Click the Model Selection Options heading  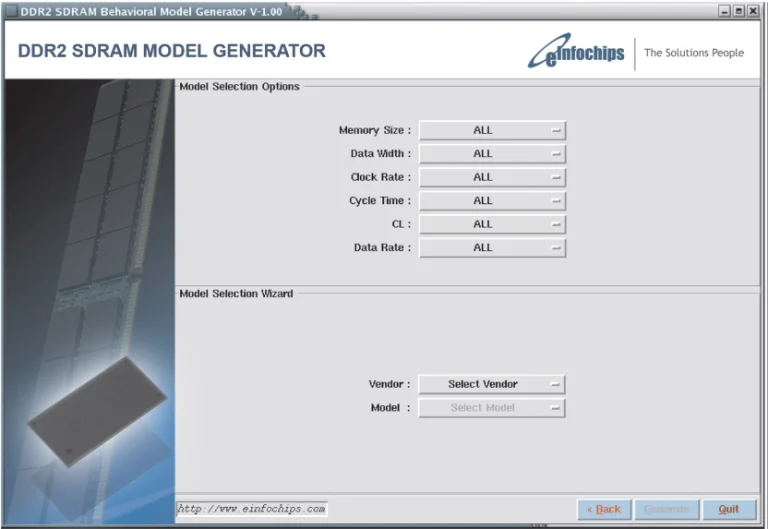239,87
